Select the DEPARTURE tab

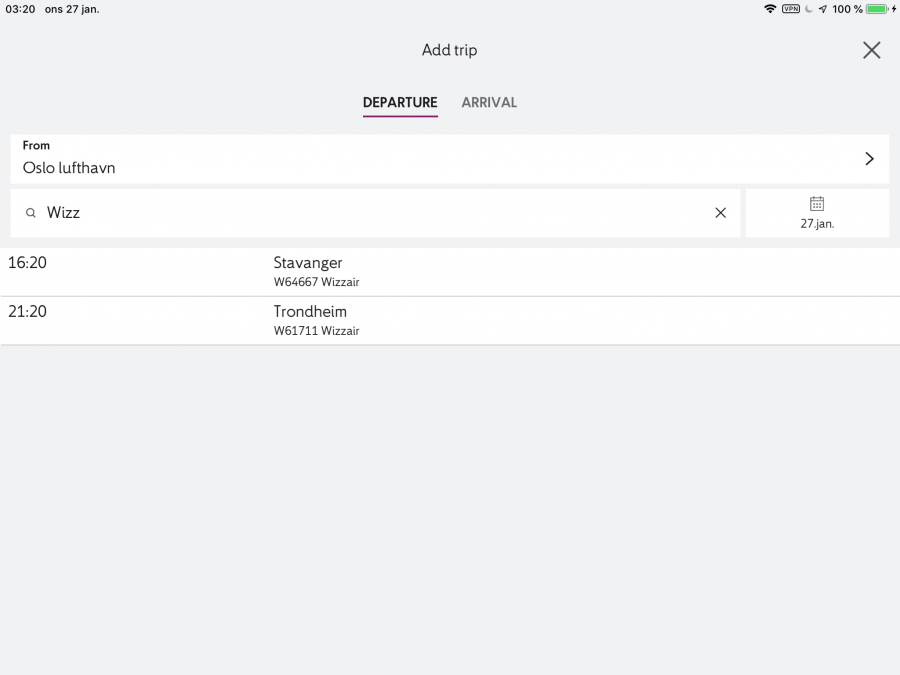pyautogui.click(x=400, y=103)
